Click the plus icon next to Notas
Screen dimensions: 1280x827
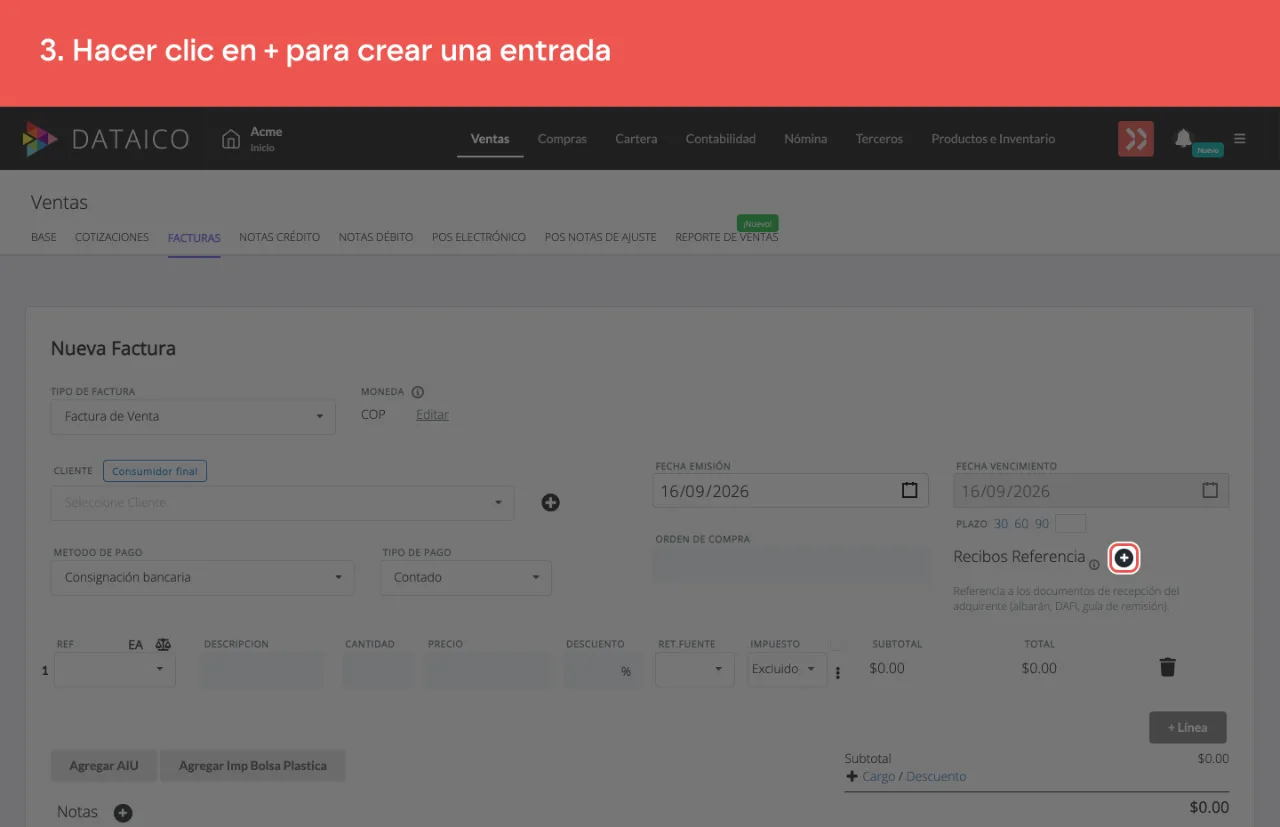point(123,813)
